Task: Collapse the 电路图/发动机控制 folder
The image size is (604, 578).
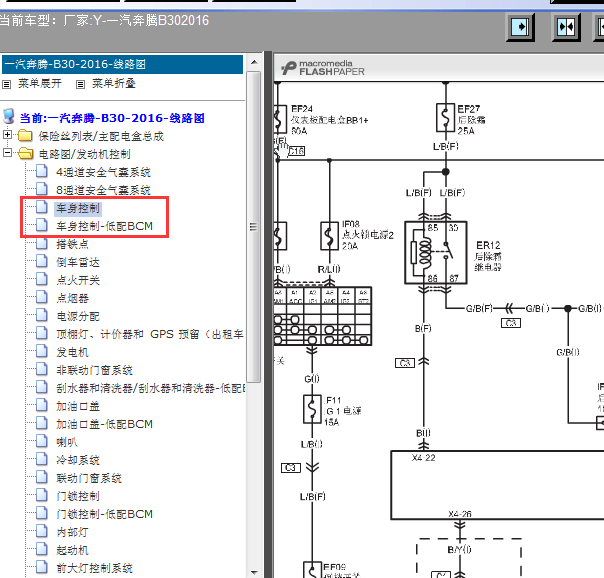Action: (7, 153)
